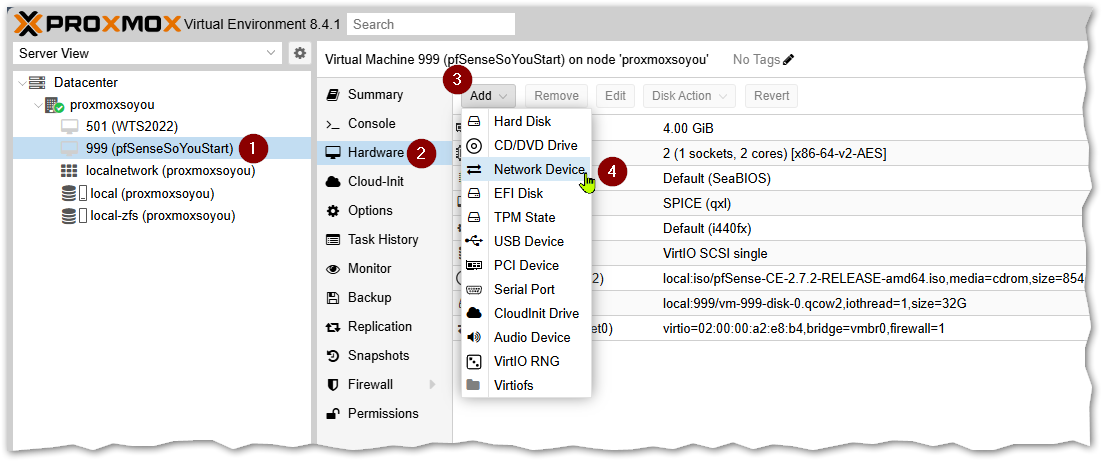Click the Search input field
The height and width of the screenshot is (462, 1104).
tap(432, 24)
